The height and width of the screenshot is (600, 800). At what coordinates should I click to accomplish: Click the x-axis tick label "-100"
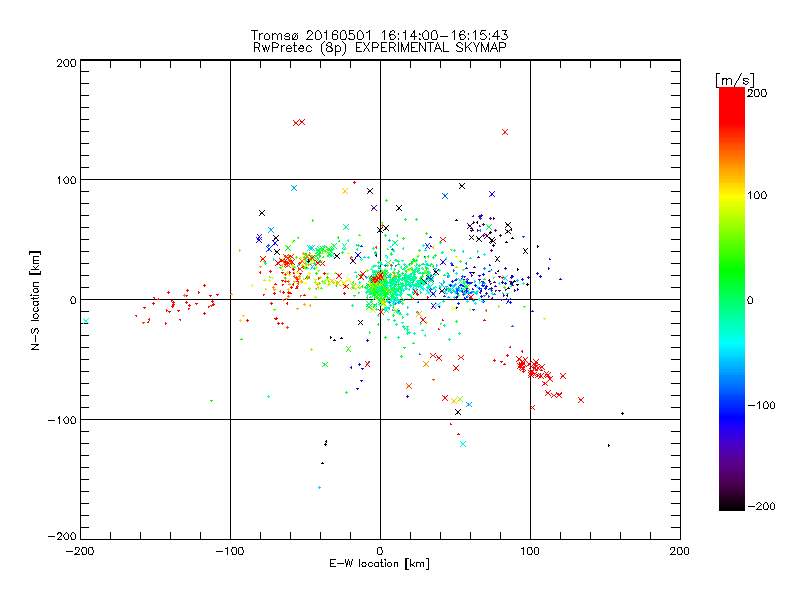(230, 551)
